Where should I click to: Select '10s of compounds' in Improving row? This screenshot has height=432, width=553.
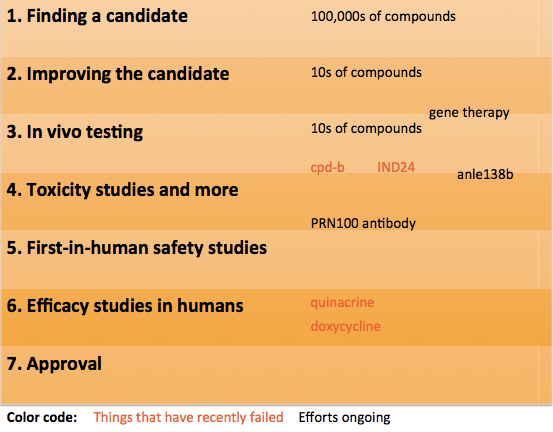coord(366,73)
